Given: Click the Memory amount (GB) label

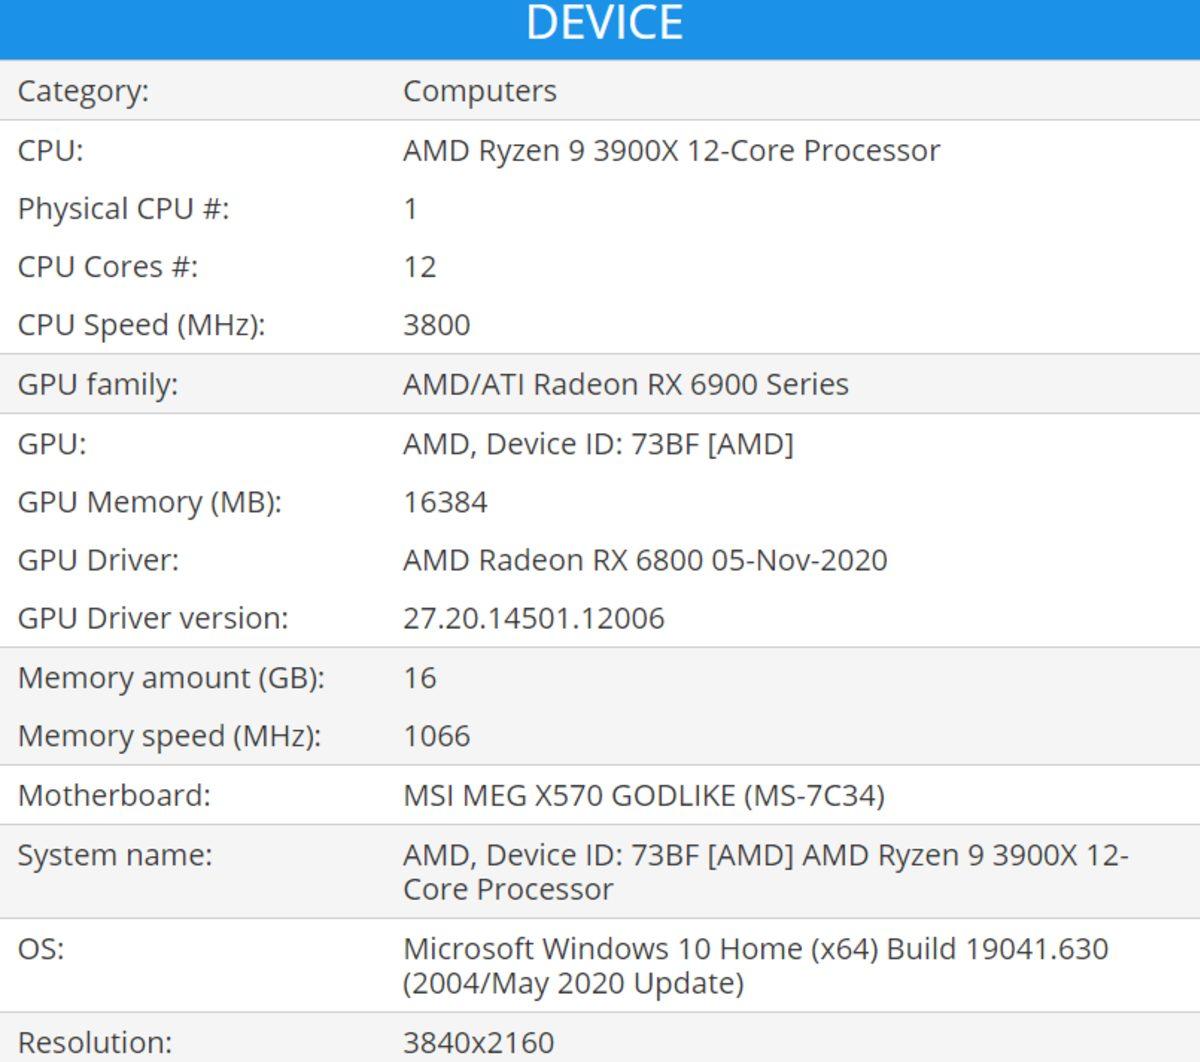Looking at the screenshot, I should (x=171, y=678).
